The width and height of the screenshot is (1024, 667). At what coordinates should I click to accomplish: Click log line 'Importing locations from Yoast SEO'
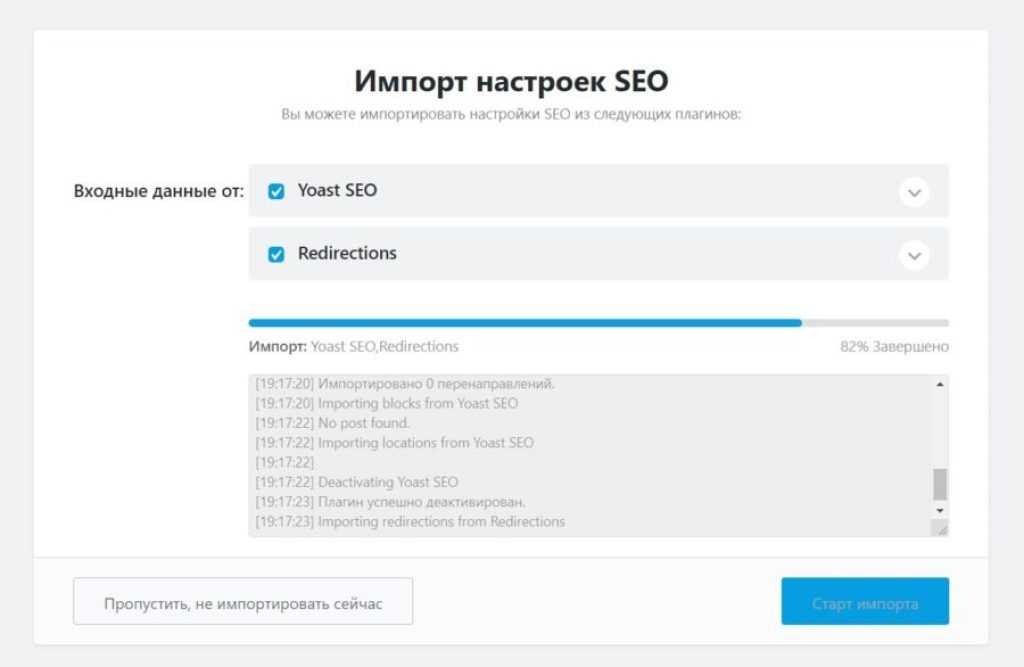[394, 442]
